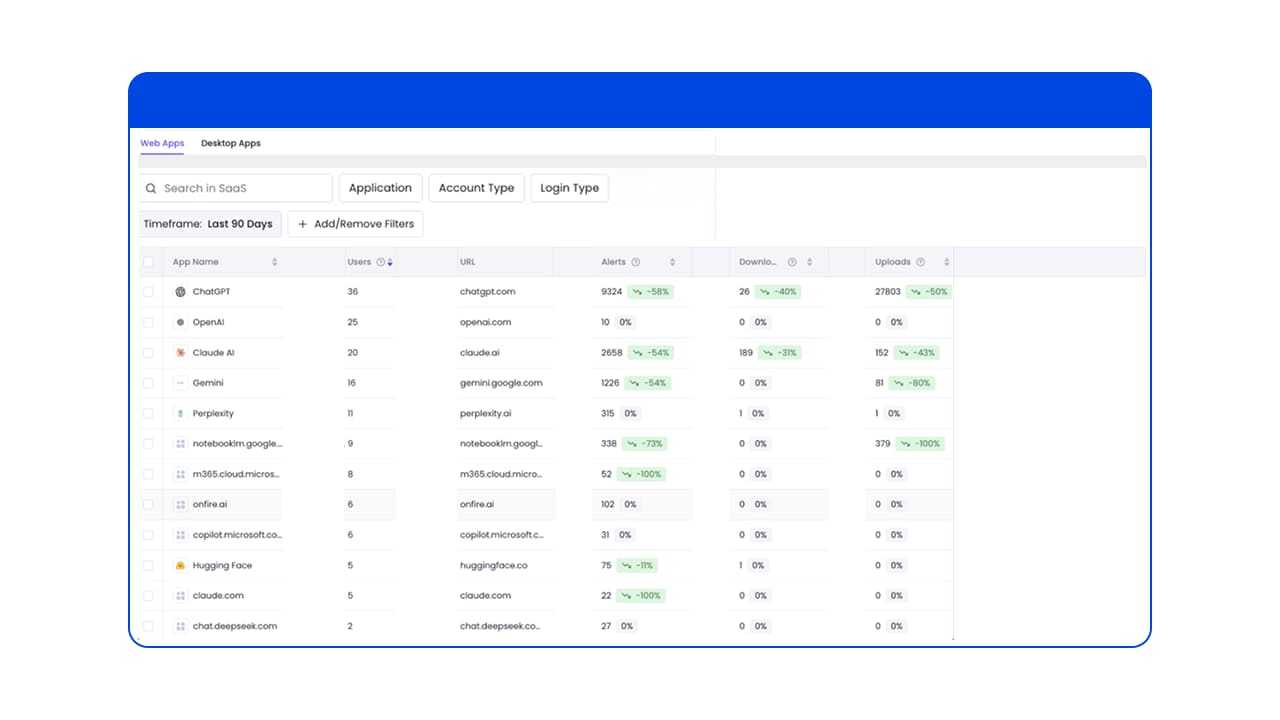Click the onfire.ai app grid icon
Screen dimensions: 1280x720
180,505
